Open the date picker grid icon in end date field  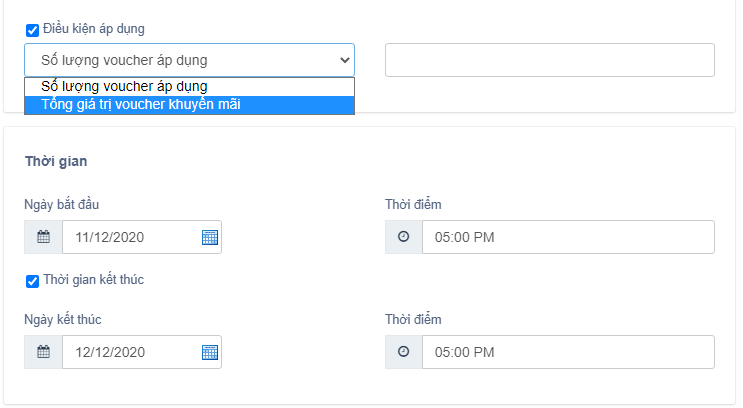210,352
